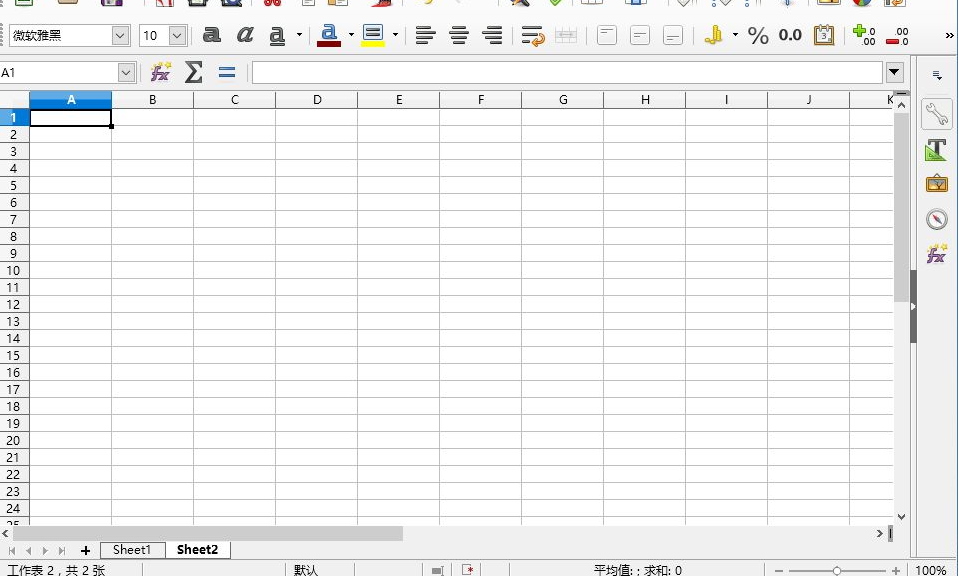Screen dimensions: 958x578
Task: Toggle wrap text in cell
Action: (533, 35)
